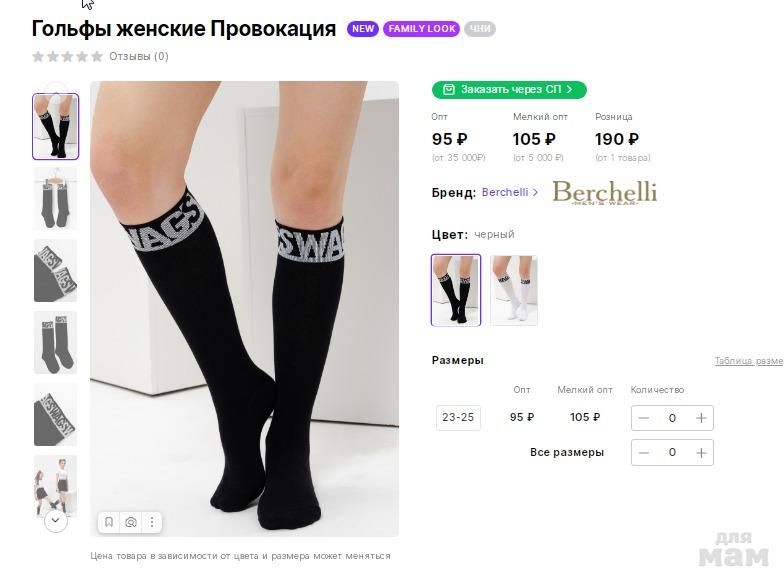784x581 pixels.
Task: Open the size chart link
Action: tap(748, 361)
